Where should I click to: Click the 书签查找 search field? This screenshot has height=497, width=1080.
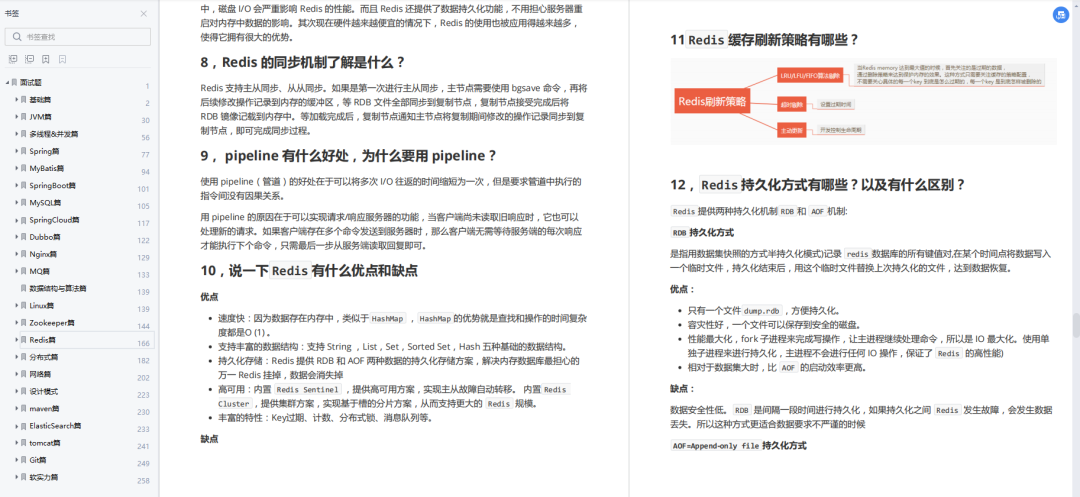(78, 36)
